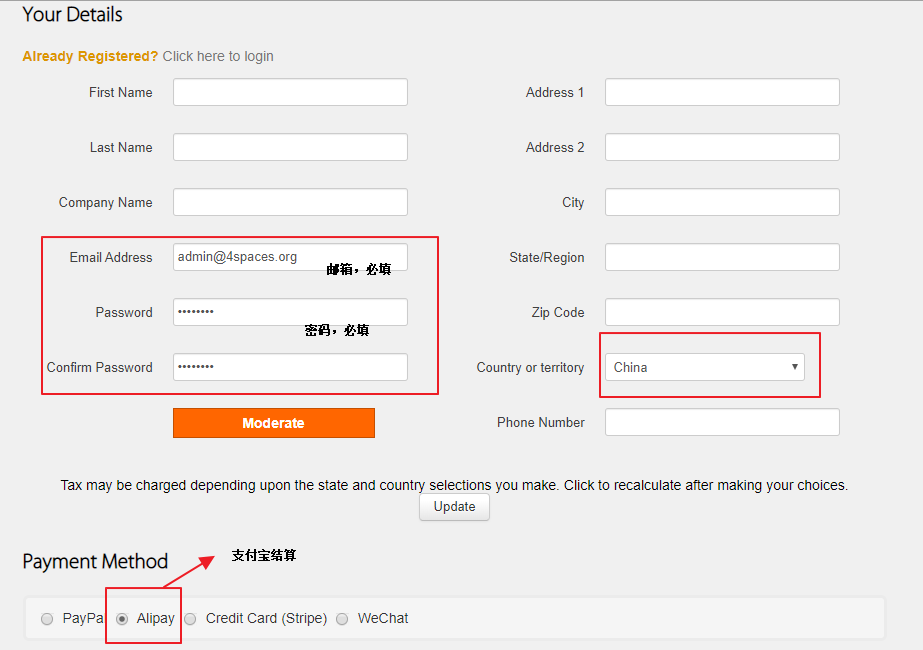
Task: Select Credit Card (Stripe) payment option
Action: point(190,619)
